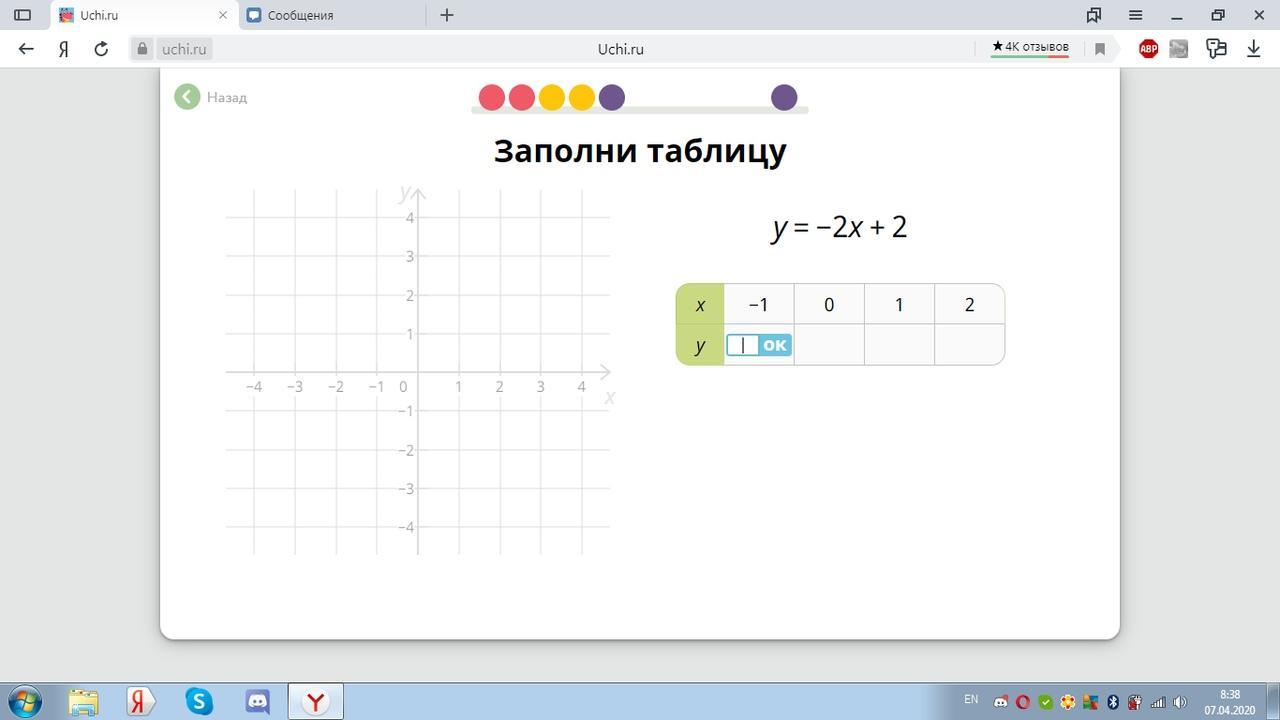Open the password manager key icon

point(1216,48)
